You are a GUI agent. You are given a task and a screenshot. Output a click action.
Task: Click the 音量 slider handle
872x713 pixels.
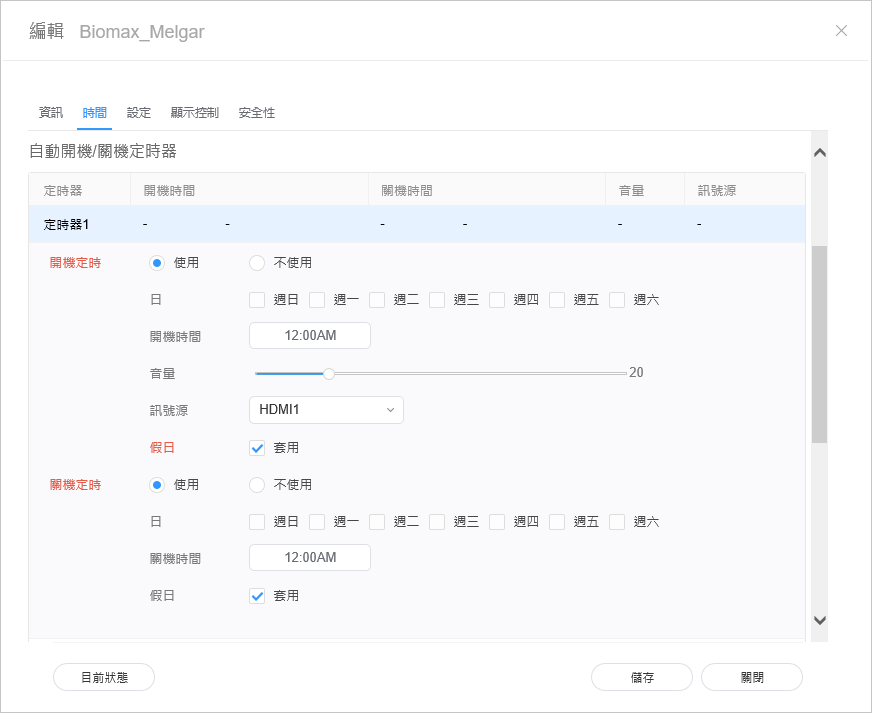coord(328,373)
